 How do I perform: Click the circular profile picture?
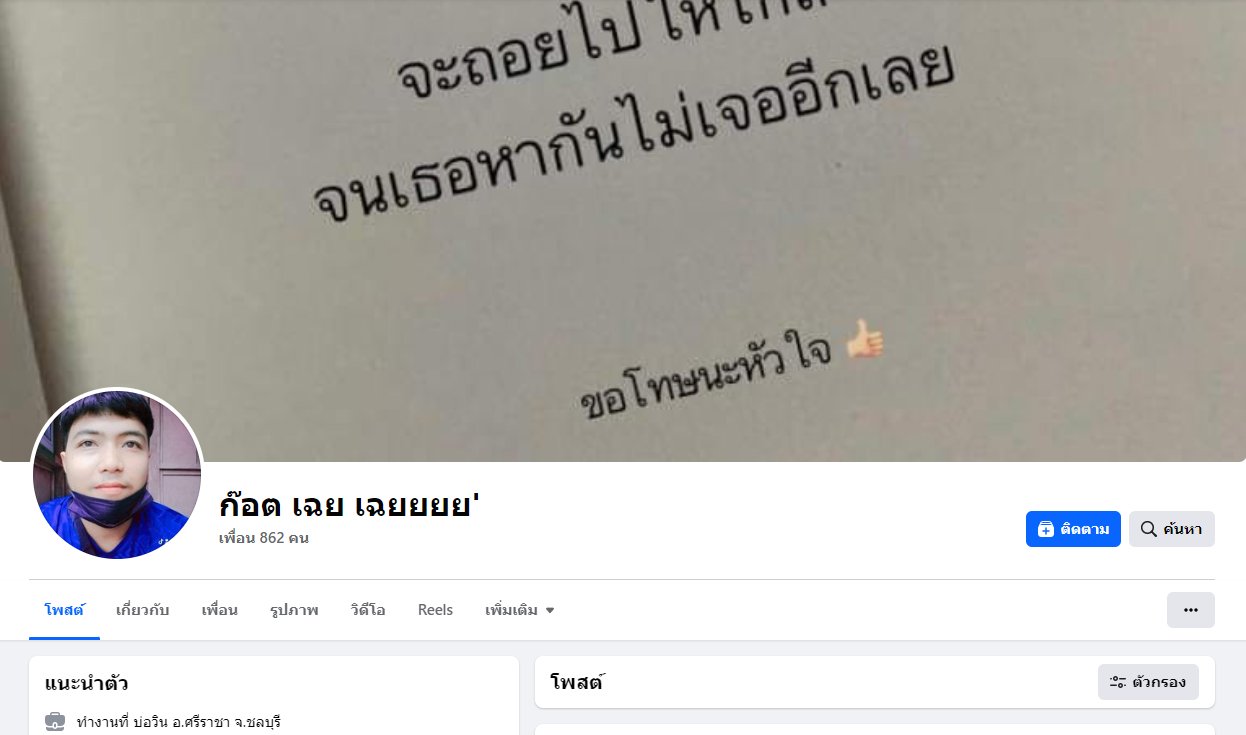click(117, 474)
